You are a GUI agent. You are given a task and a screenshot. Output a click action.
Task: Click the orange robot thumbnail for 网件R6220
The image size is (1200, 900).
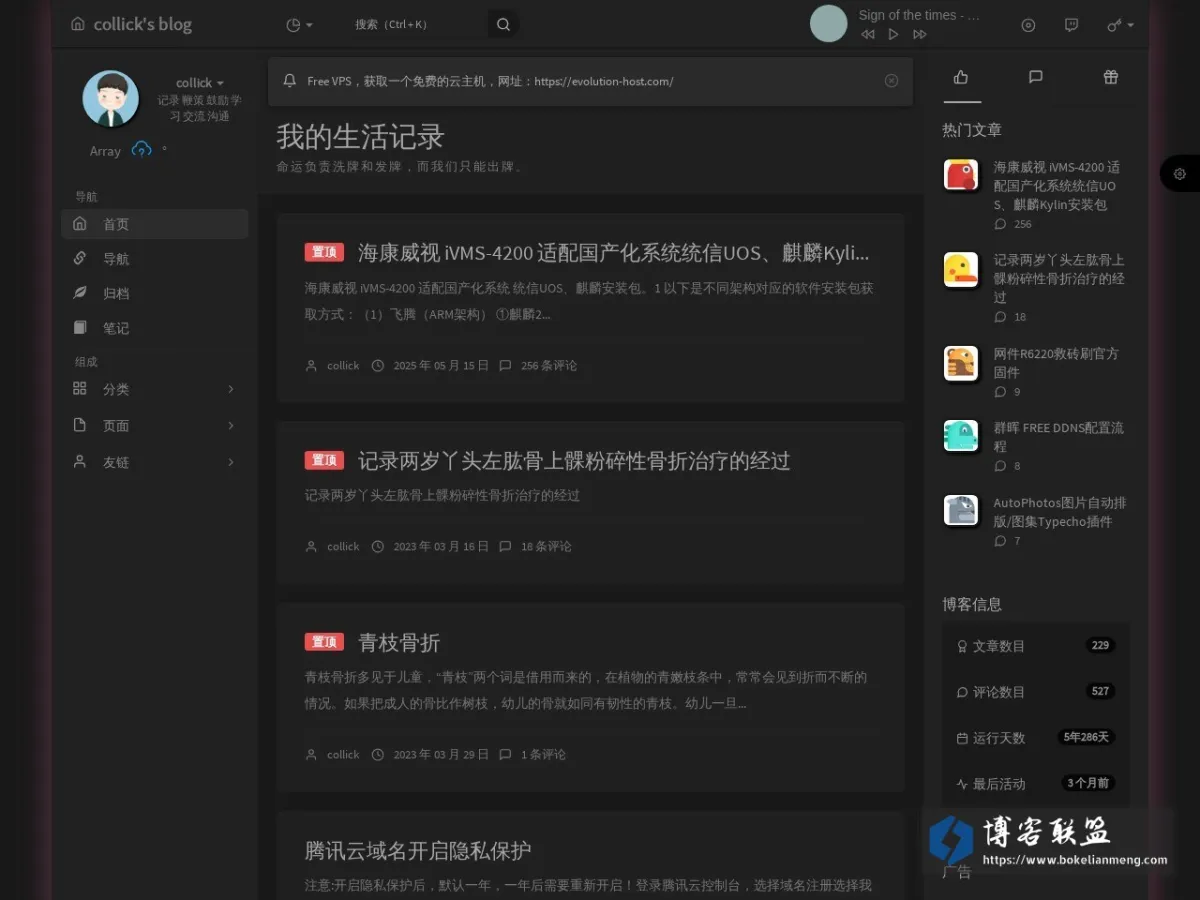click(x=961, y=363)
